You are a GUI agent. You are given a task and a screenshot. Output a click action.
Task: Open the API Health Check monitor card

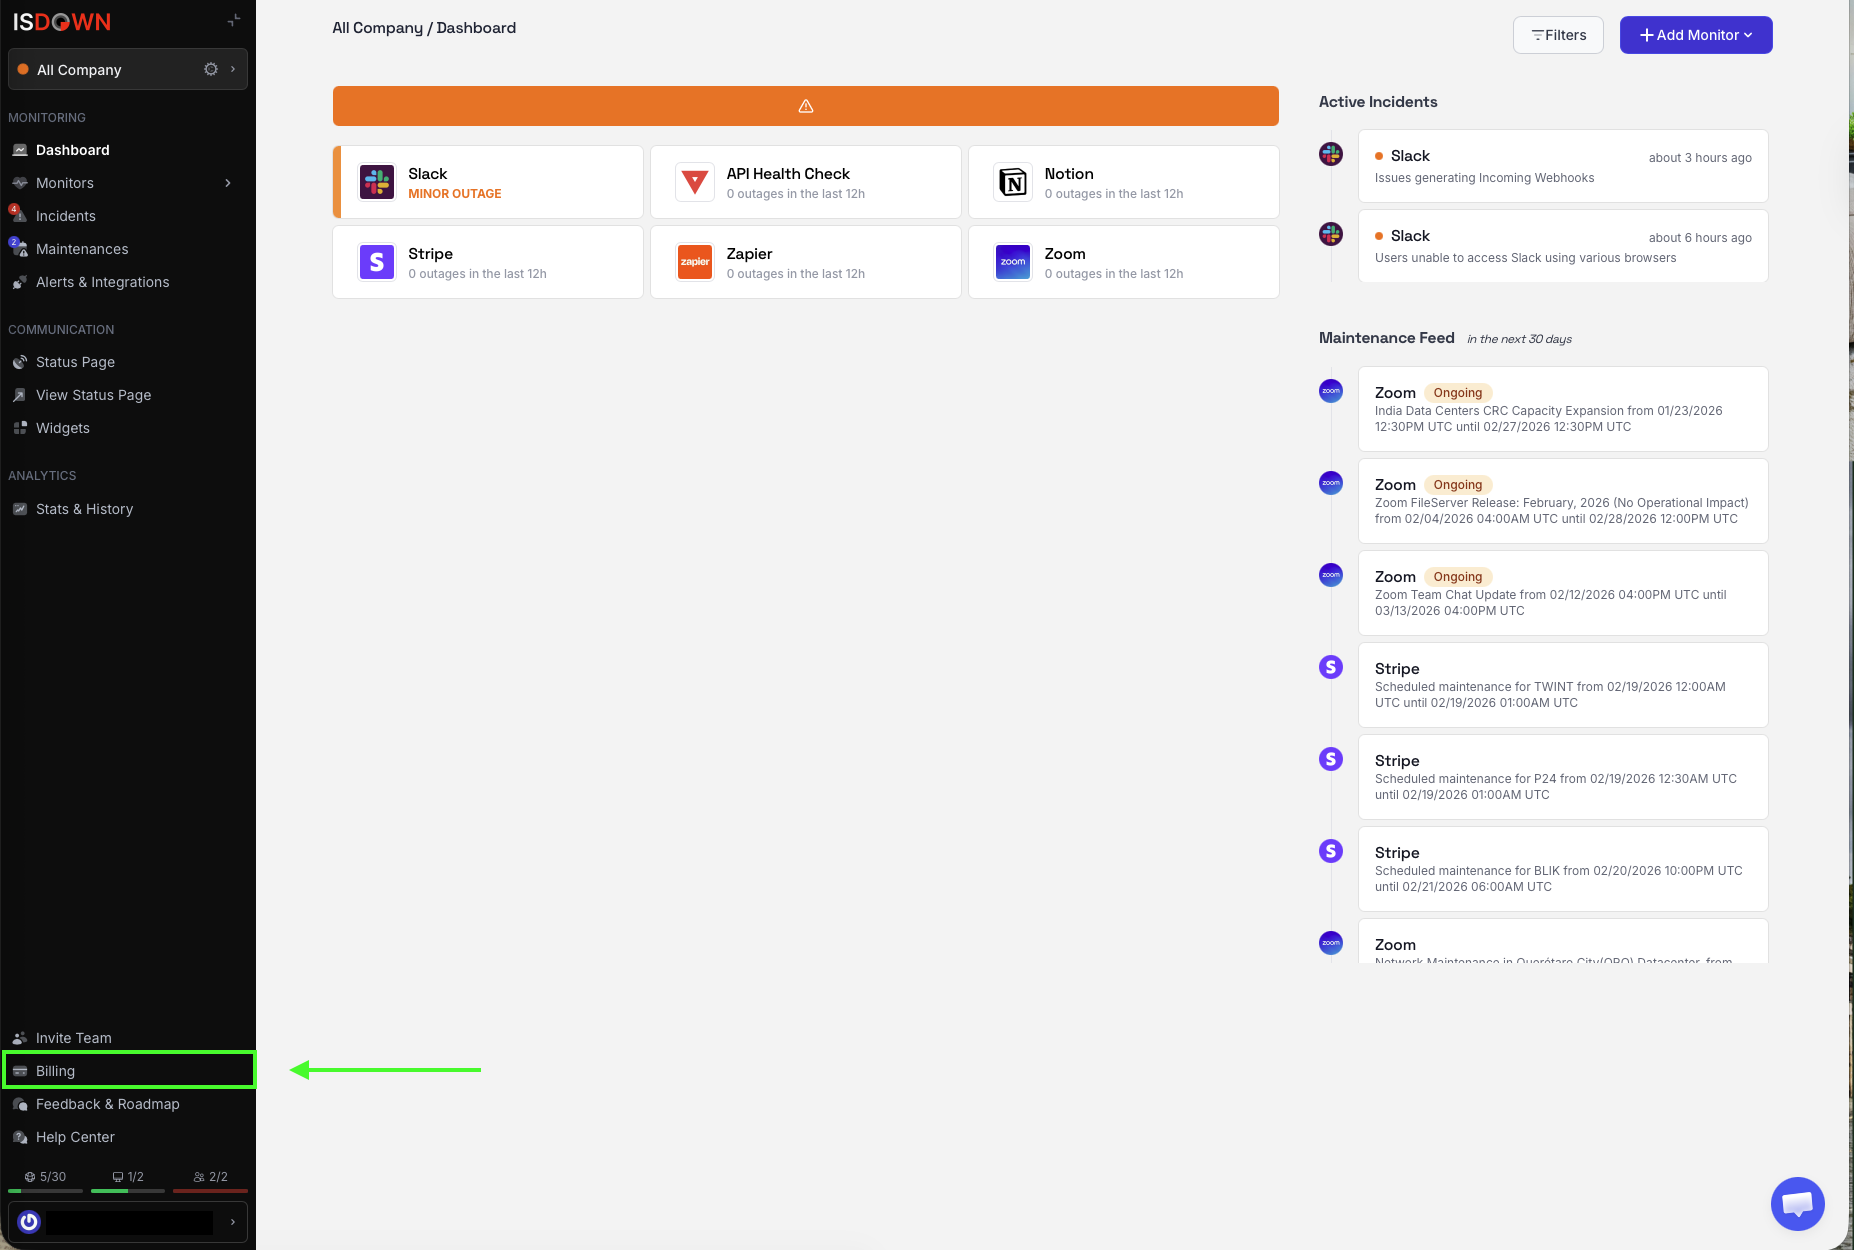[805, 182]
